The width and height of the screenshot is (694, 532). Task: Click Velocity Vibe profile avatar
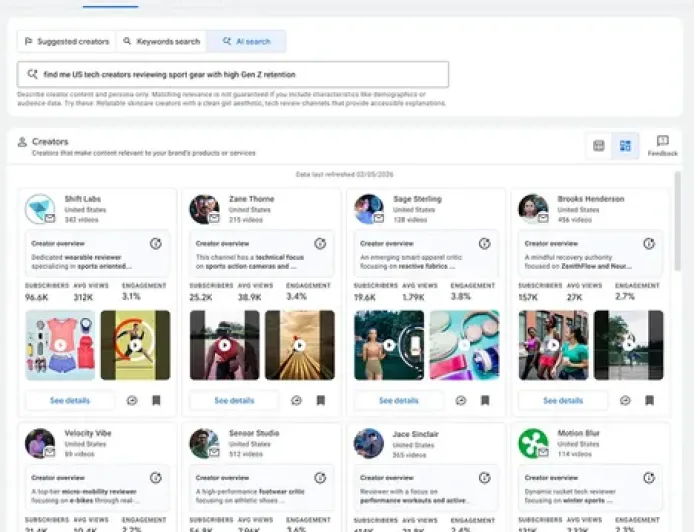pyautogui.click(x=40, y=443)
